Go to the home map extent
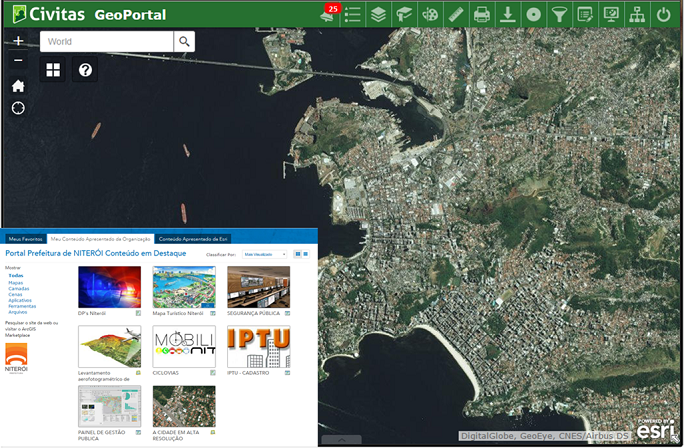Image resolution: width=684 pixels, height=448 pixels. [x=18, y=86]
